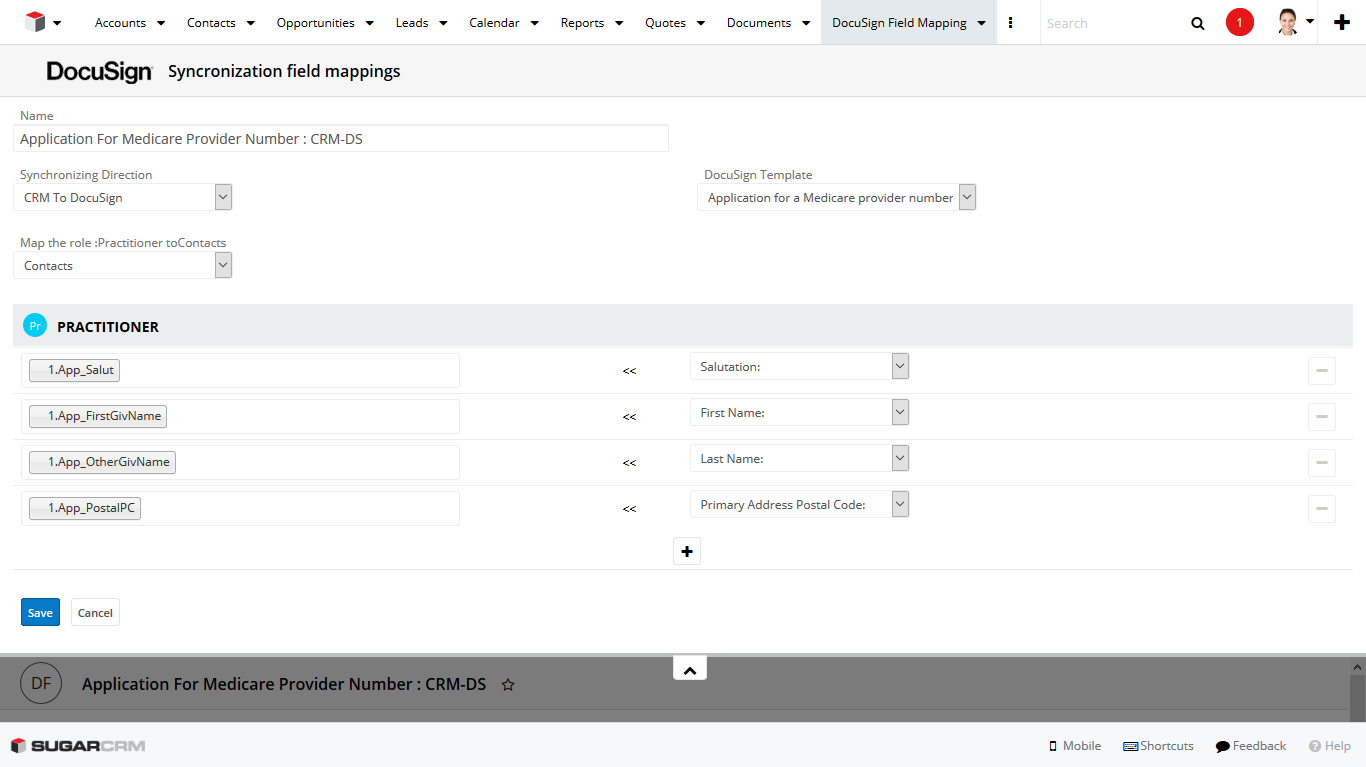The width and height of the screenshot is (1366, 767).
Task: Click the DF record avatar
Action: (41, 683)
